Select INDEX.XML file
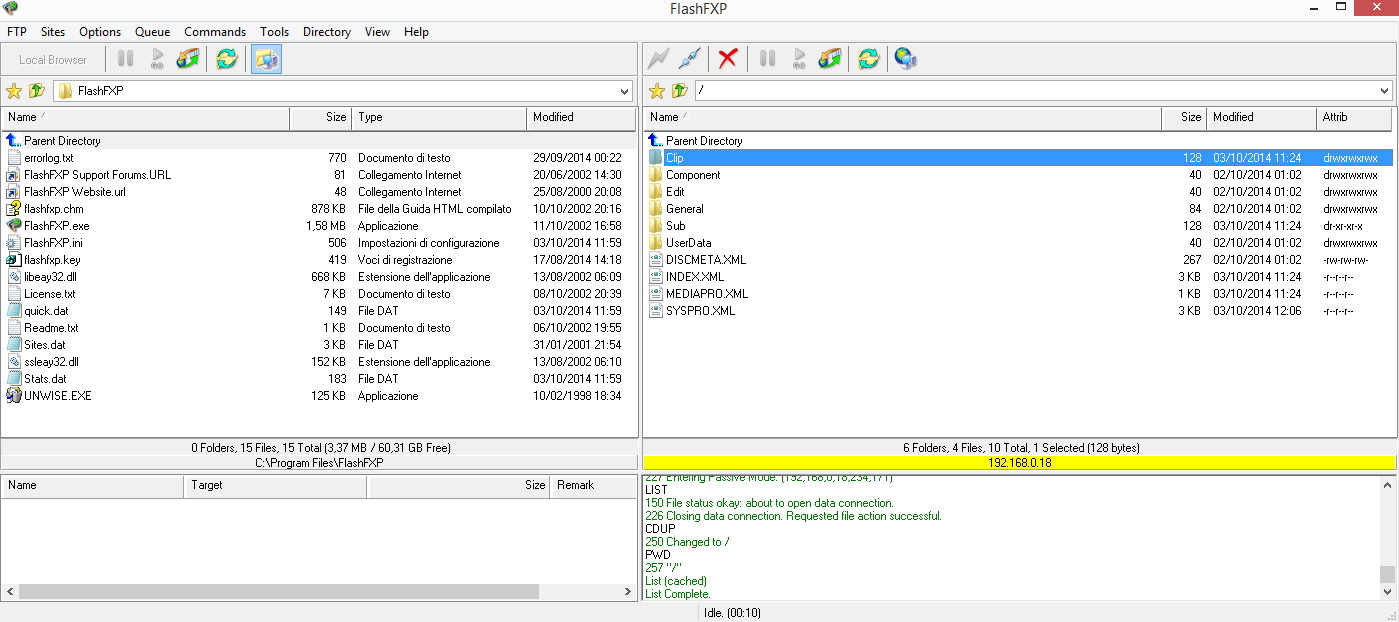The image size is (1399, 622). tap(695, 277)
